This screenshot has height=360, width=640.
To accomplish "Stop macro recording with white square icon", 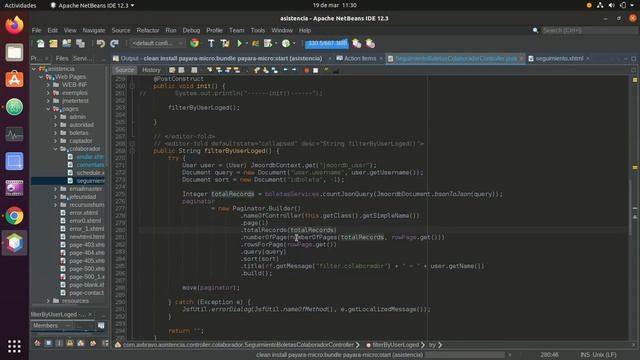I will tap(316, 70).
